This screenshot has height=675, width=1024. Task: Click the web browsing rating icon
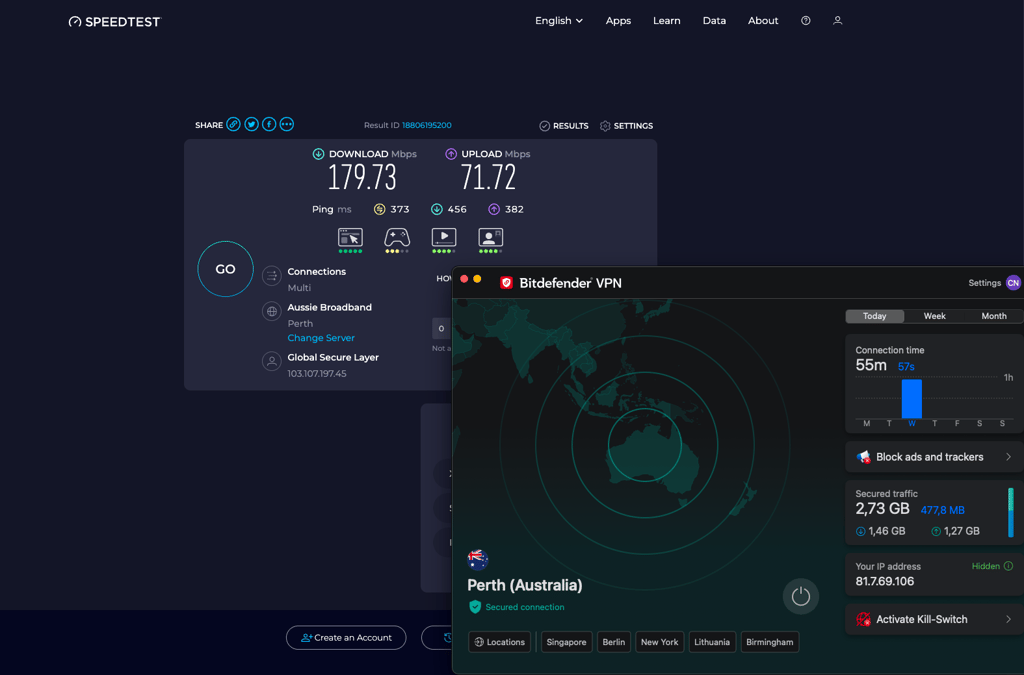(x=350, y=238)
